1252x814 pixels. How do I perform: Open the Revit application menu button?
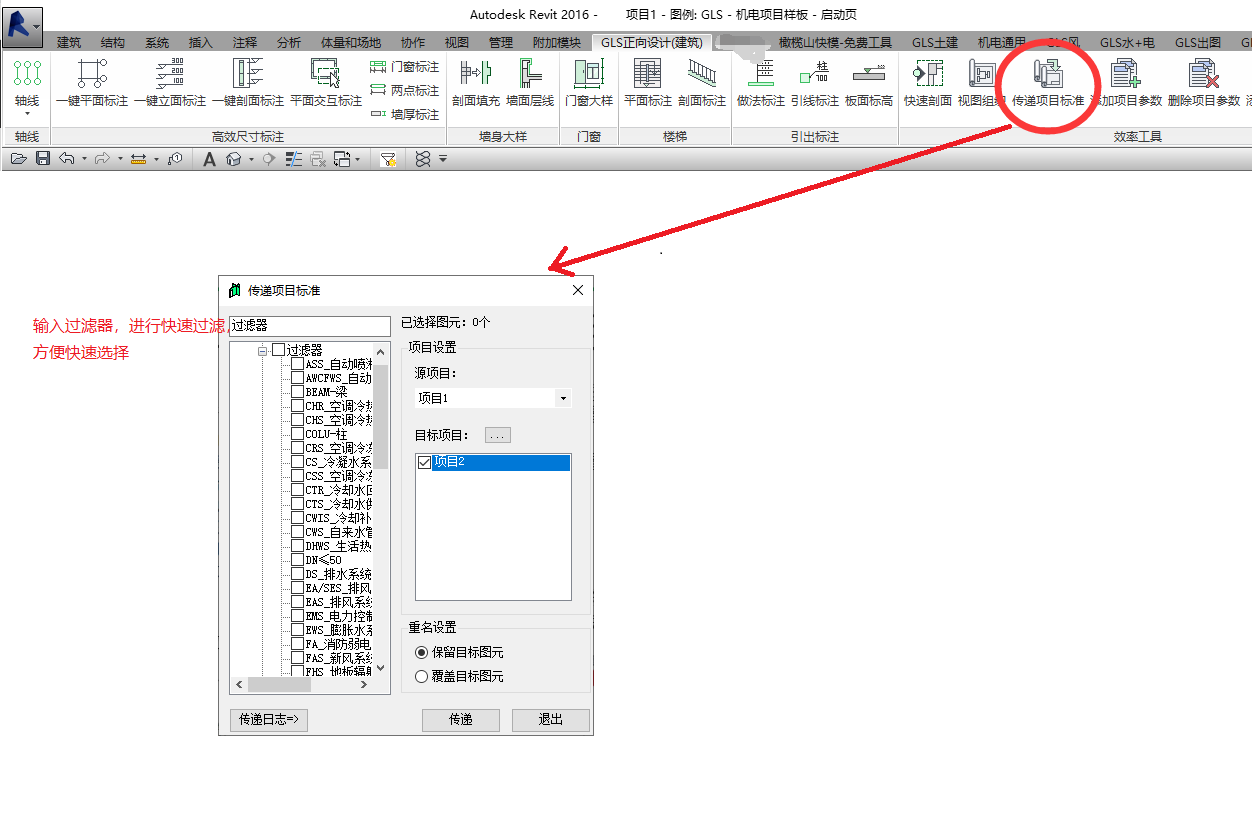[x=24, y=28]
